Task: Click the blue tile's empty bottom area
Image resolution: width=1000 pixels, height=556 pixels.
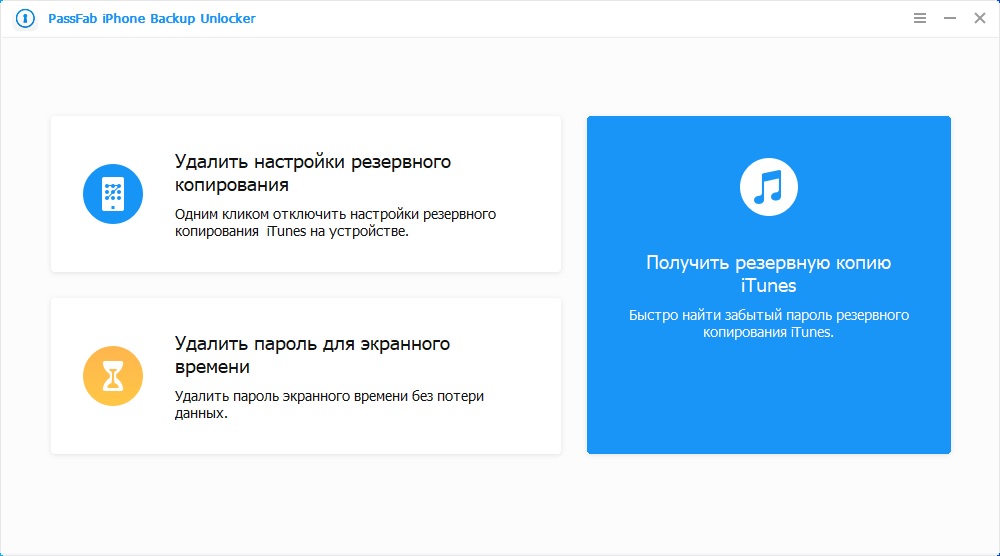Action: (768, 410)
